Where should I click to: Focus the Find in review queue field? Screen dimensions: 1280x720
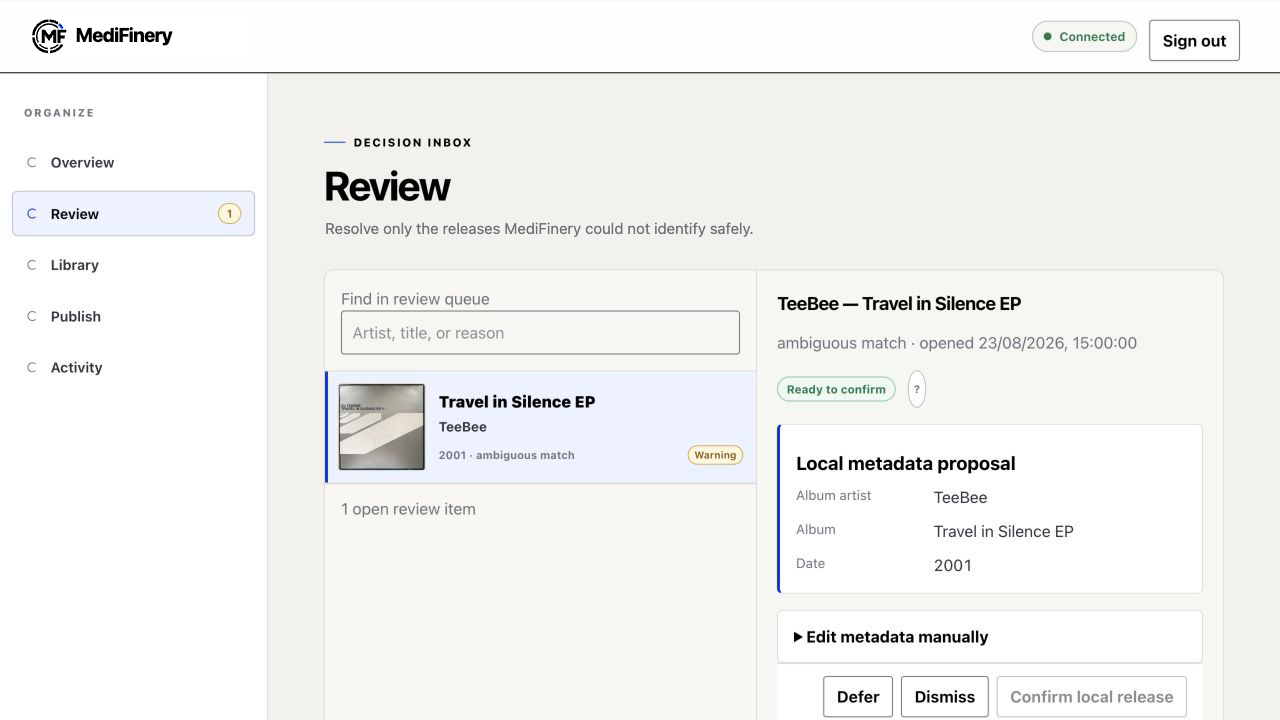tap(540, 333)
